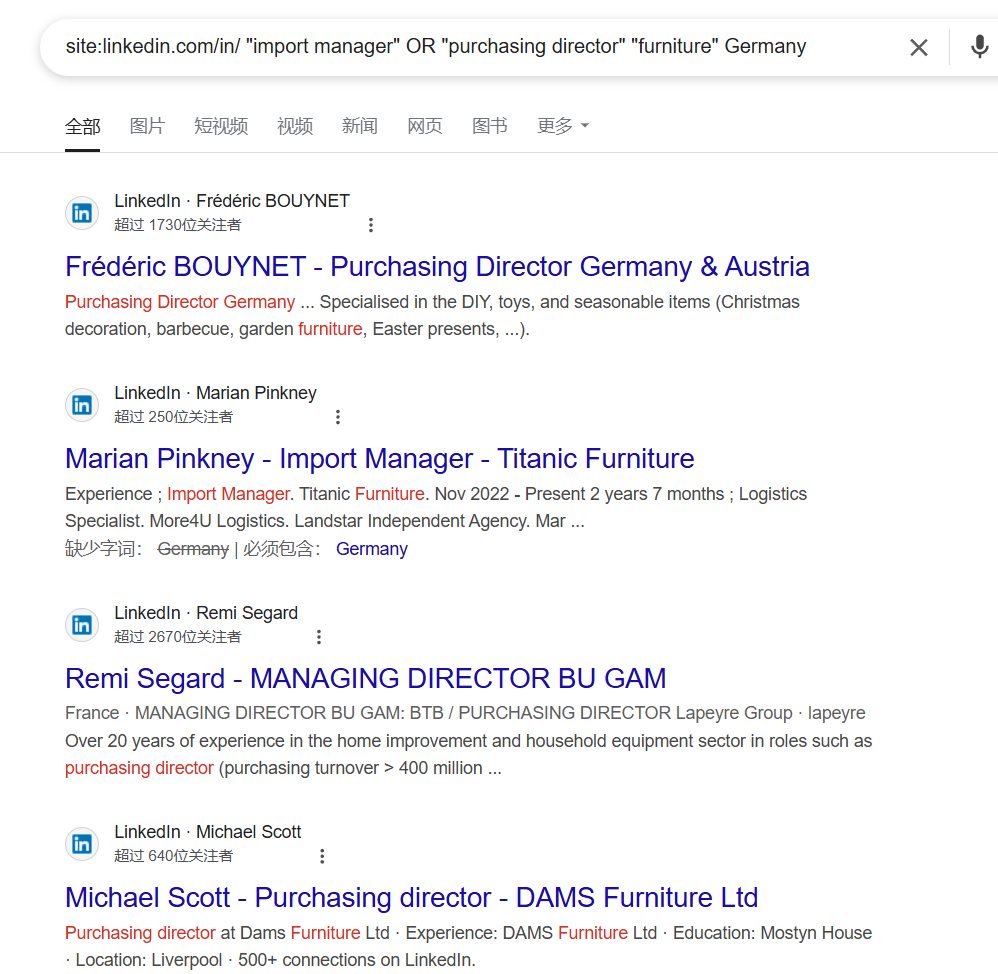Expand the 更多 dropdown menu

tap(563, 126)
